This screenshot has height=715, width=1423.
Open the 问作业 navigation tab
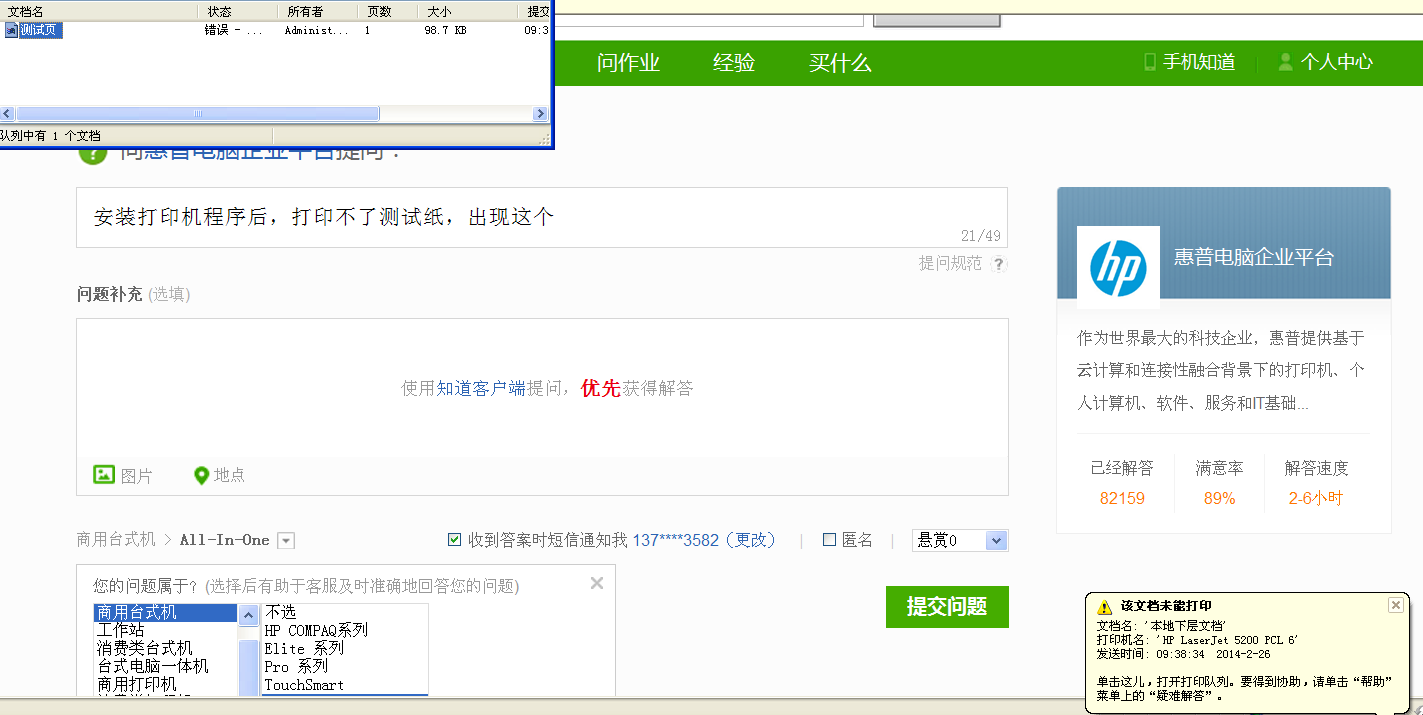(628, 63)
